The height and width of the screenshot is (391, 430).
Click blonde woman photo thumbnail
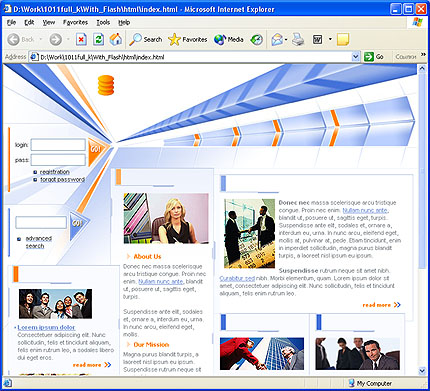[166, 218]
